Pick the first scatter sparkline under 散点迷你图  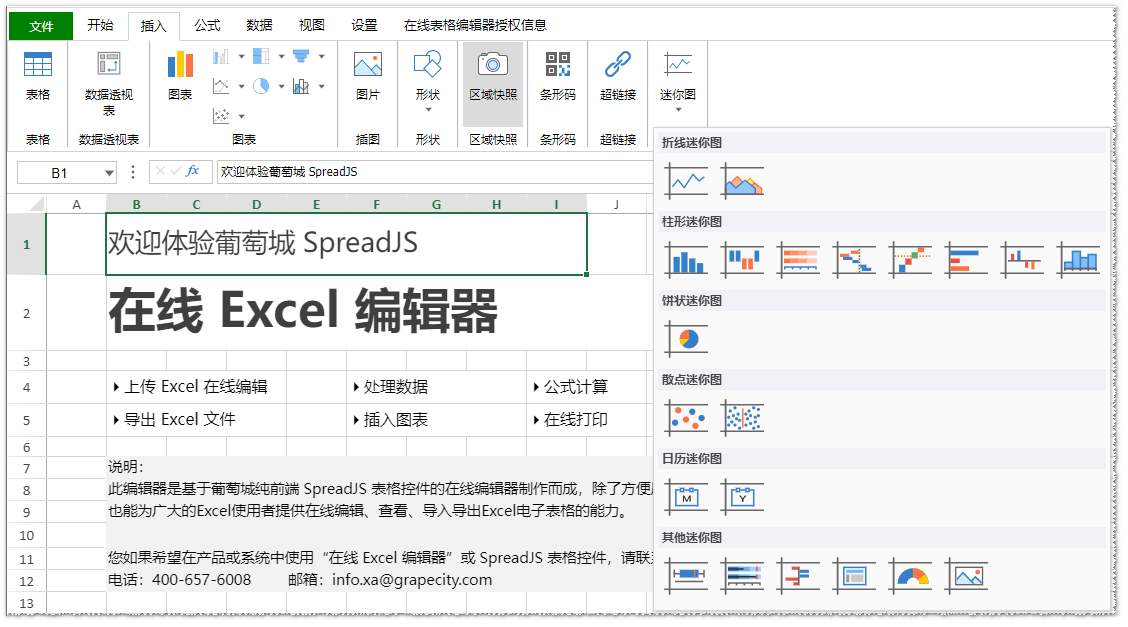point(686,417)
